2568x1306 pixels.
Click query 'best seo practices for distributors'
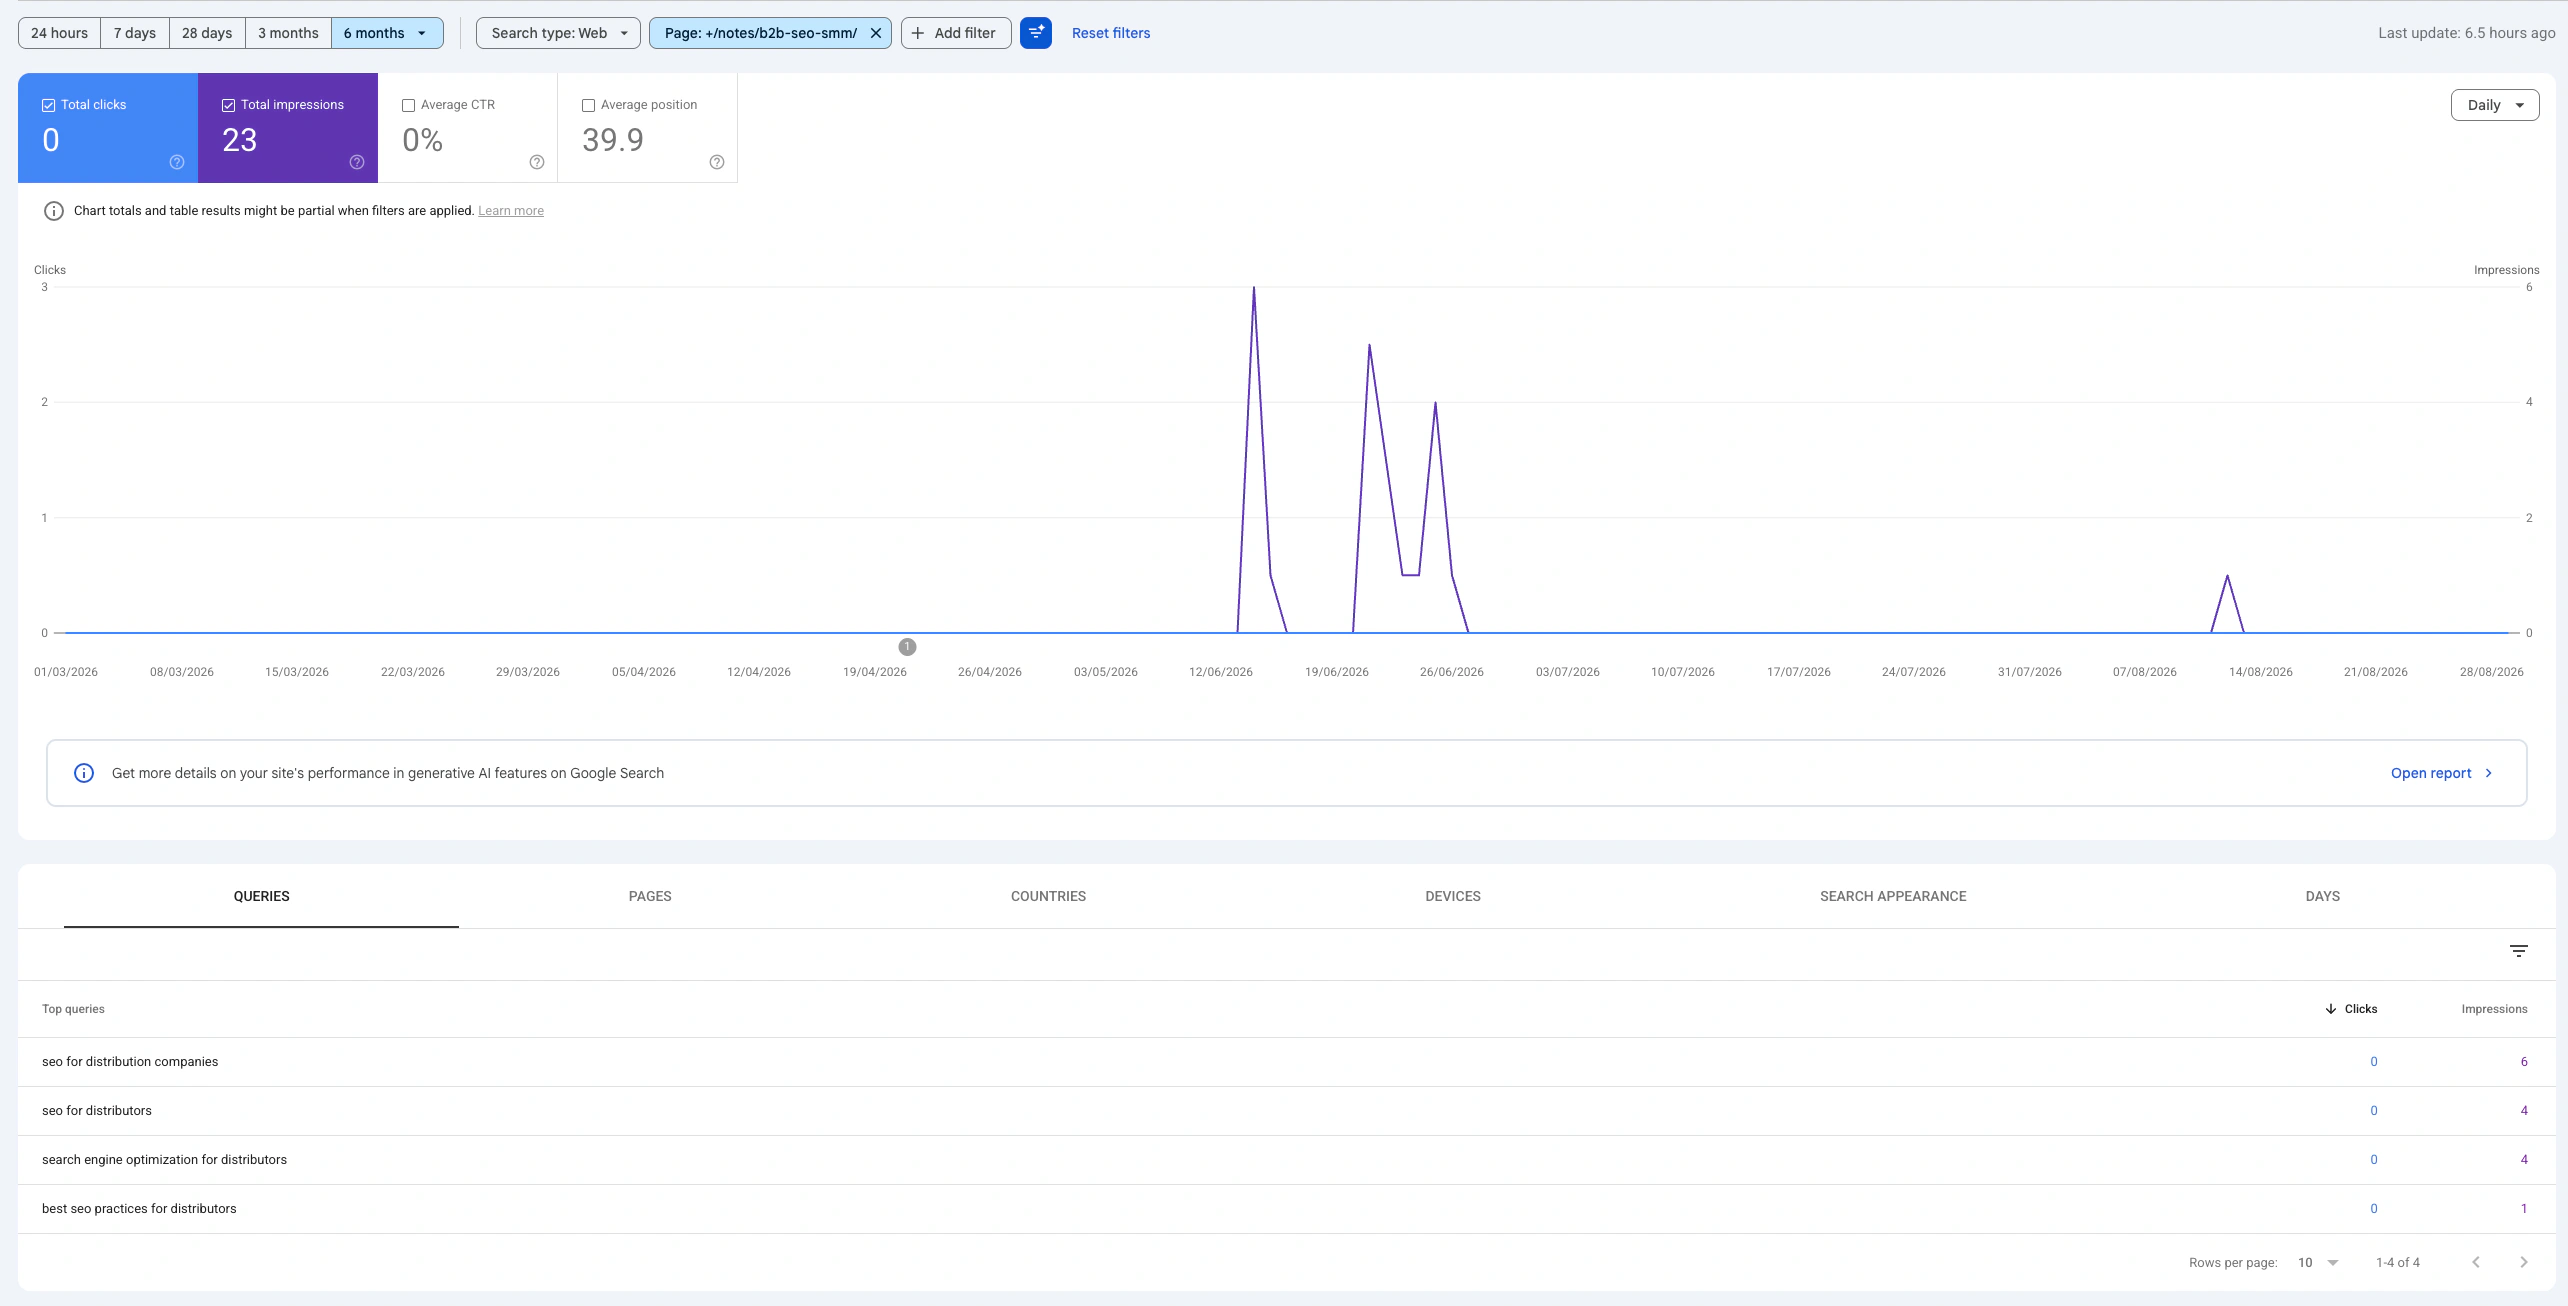pos(139,1209)
